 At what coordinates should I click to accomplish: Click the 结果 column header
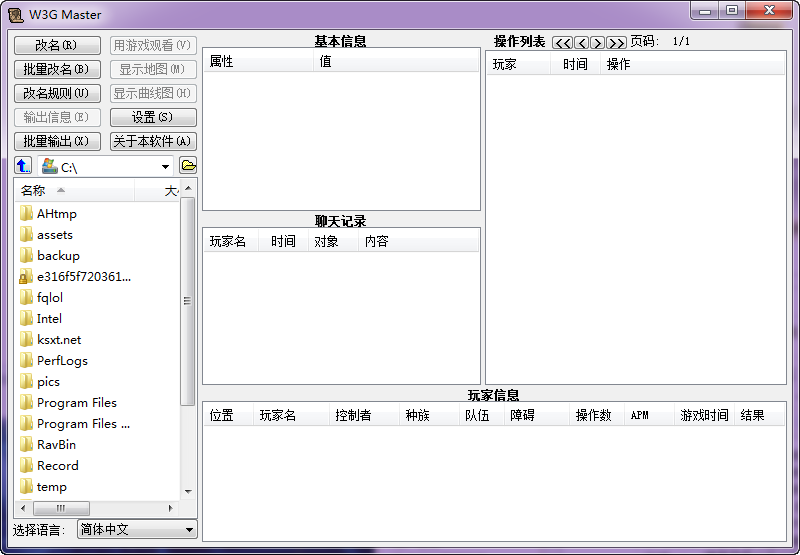point(759,415)
